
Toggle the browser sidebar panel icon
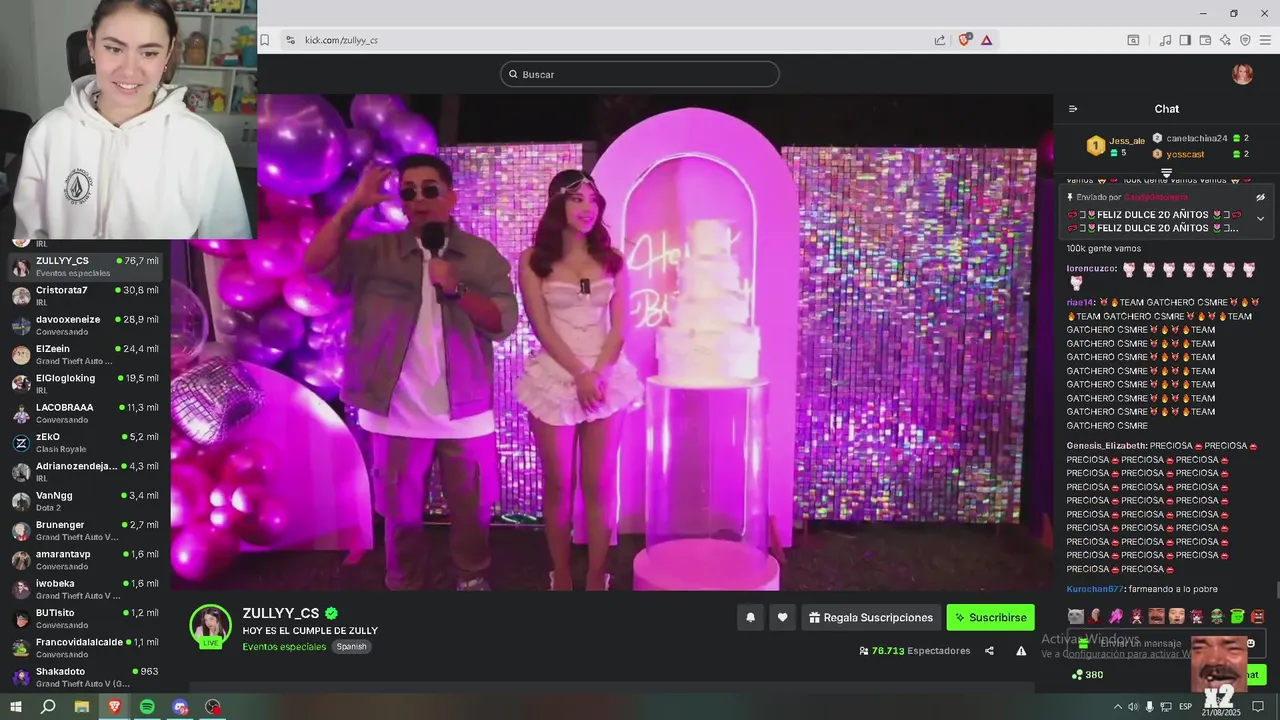click(1185, 40)
